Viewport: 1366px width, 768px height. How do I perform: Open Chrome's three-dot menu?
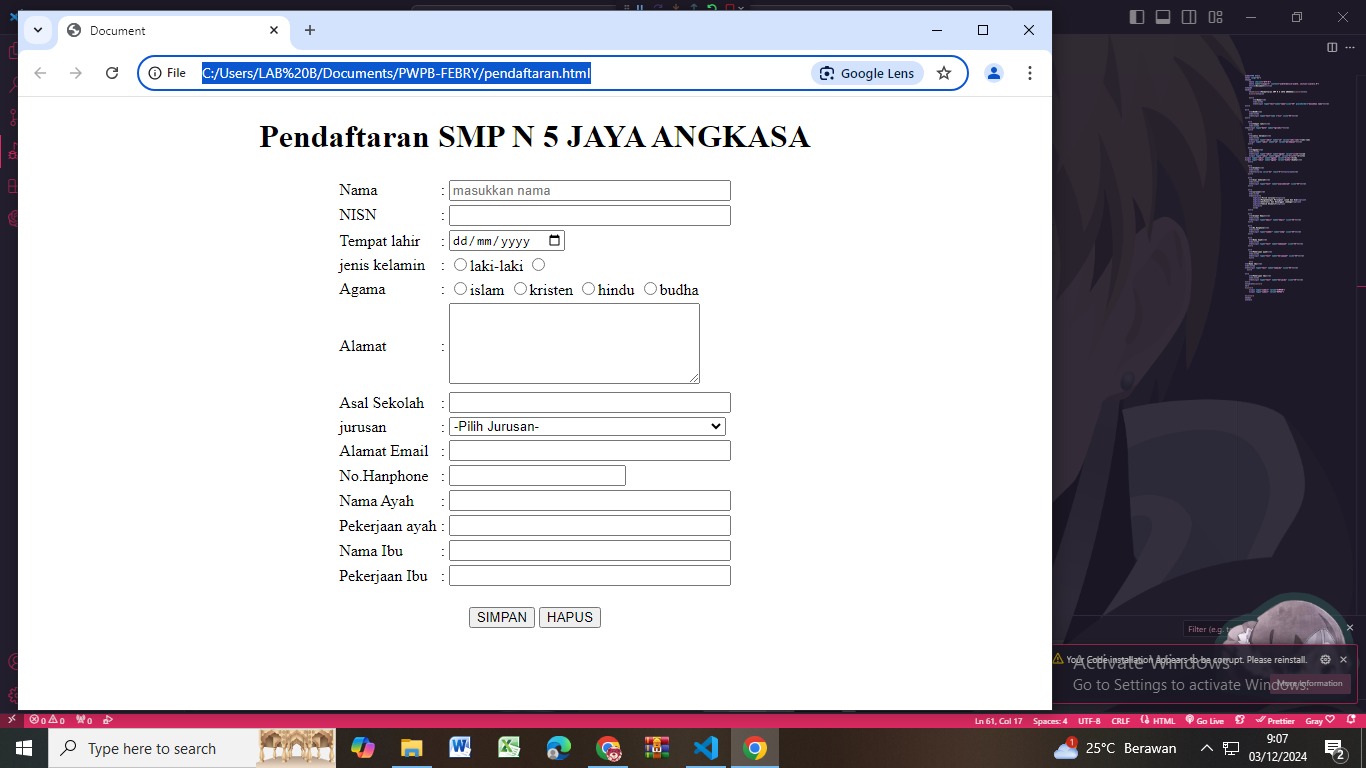click(1029, 72)
